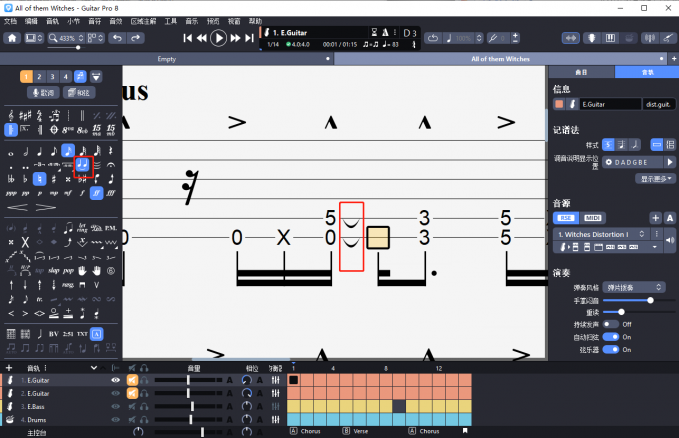
Task: Click the Play button in transport controls
Action: 219,38
